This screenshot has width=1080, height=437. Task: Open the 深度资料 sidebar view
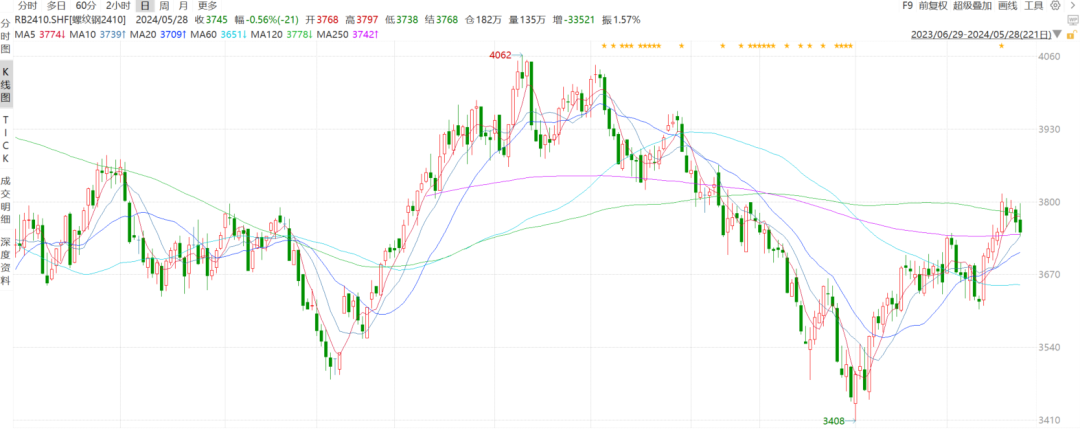pyautogui.click(x=6, y=261)
